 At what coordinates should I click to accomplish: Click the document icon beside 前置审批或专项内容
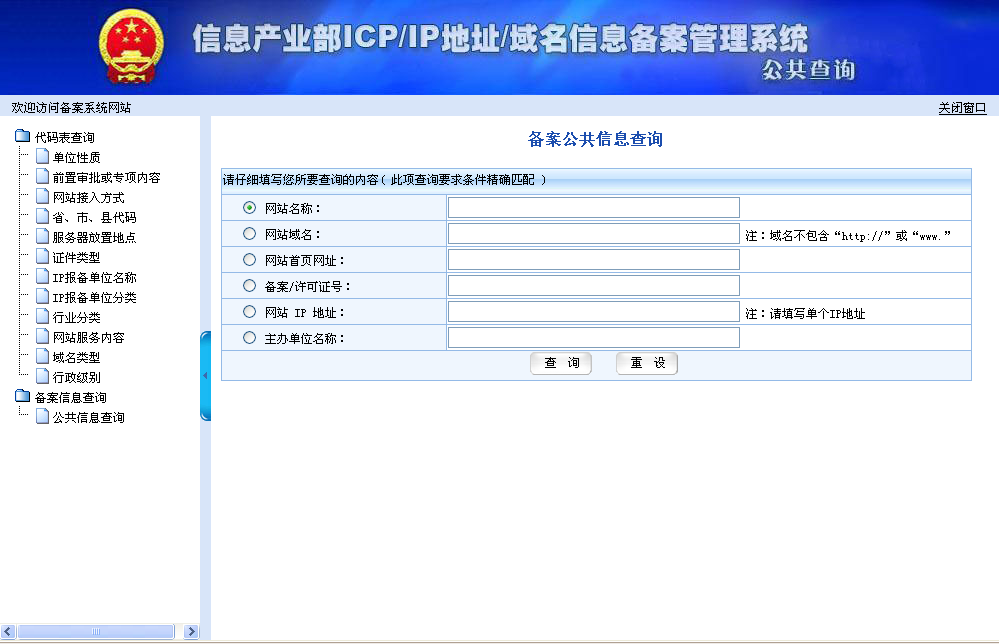pyautogui.click(x=43, y=176)
